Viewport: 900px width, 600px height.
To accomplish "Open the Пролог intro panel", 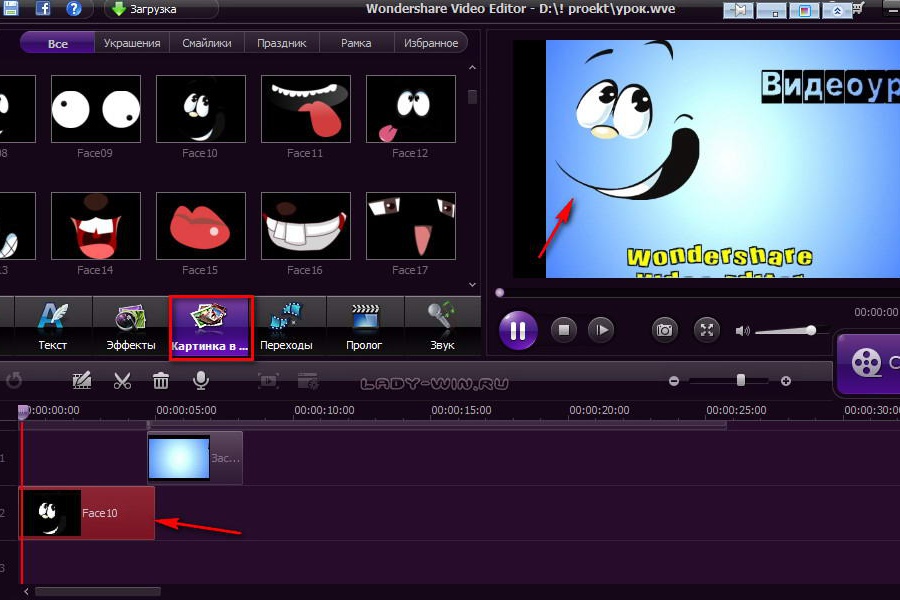I will [x=364, y=327].
